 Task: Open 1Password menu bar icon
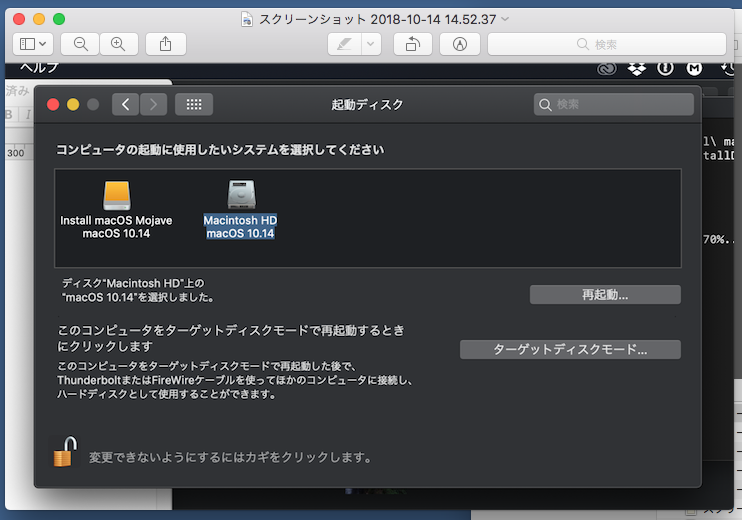point(665,69)
